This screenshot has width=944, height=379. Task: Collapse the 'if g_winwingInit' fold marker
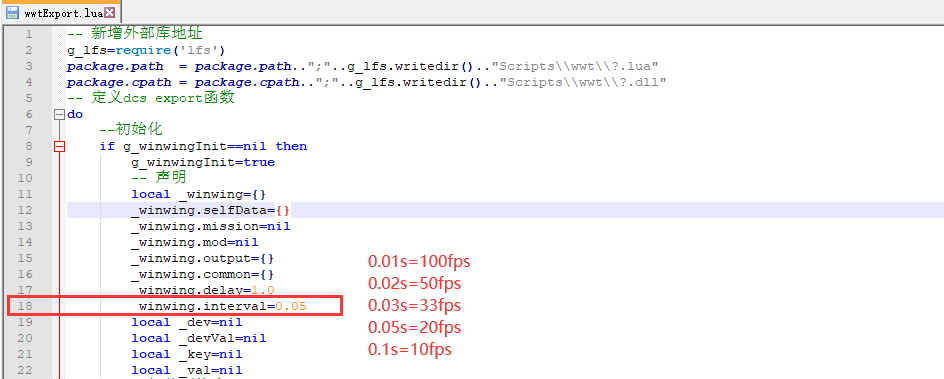[x=59, y=146]
